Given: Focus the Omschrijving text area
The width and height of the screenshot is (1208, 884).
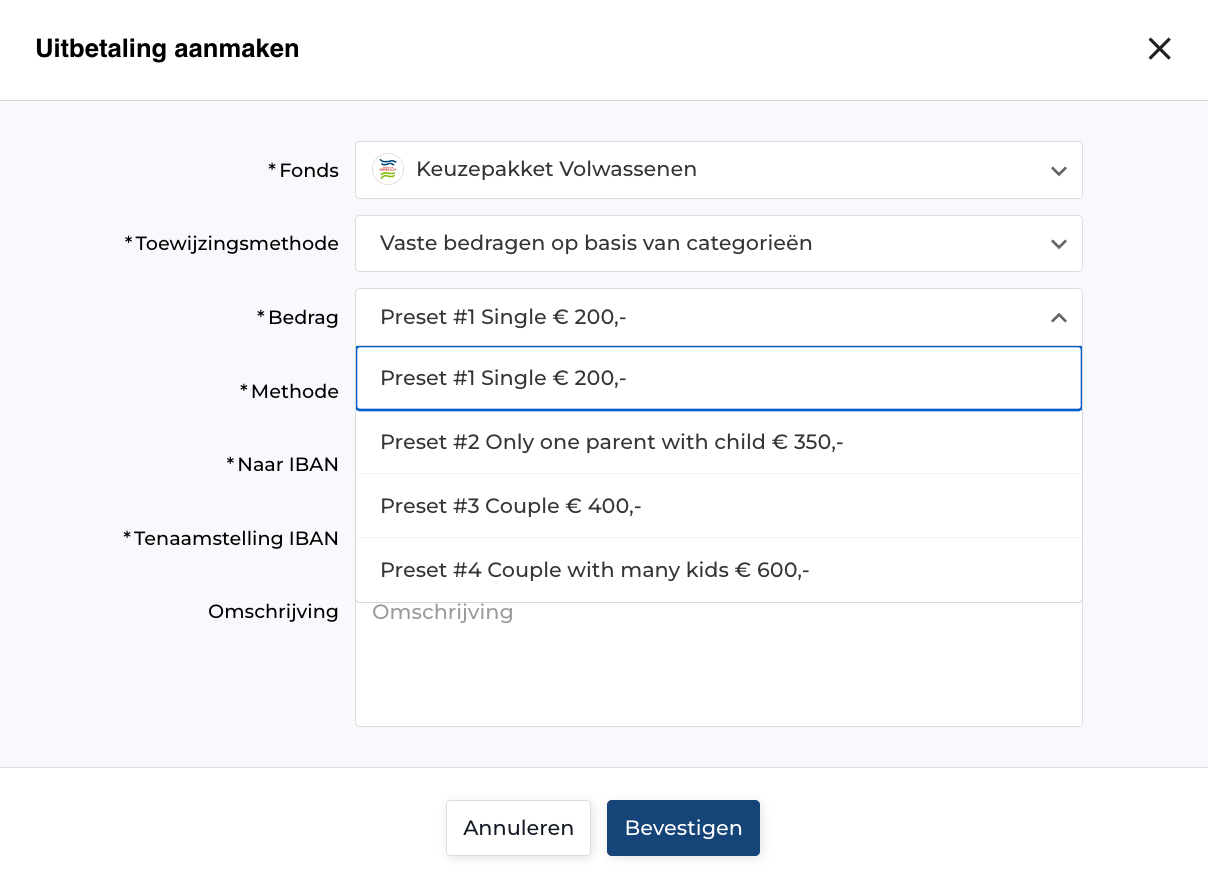Looking at the screenshot, I should [x=718, y=664].
